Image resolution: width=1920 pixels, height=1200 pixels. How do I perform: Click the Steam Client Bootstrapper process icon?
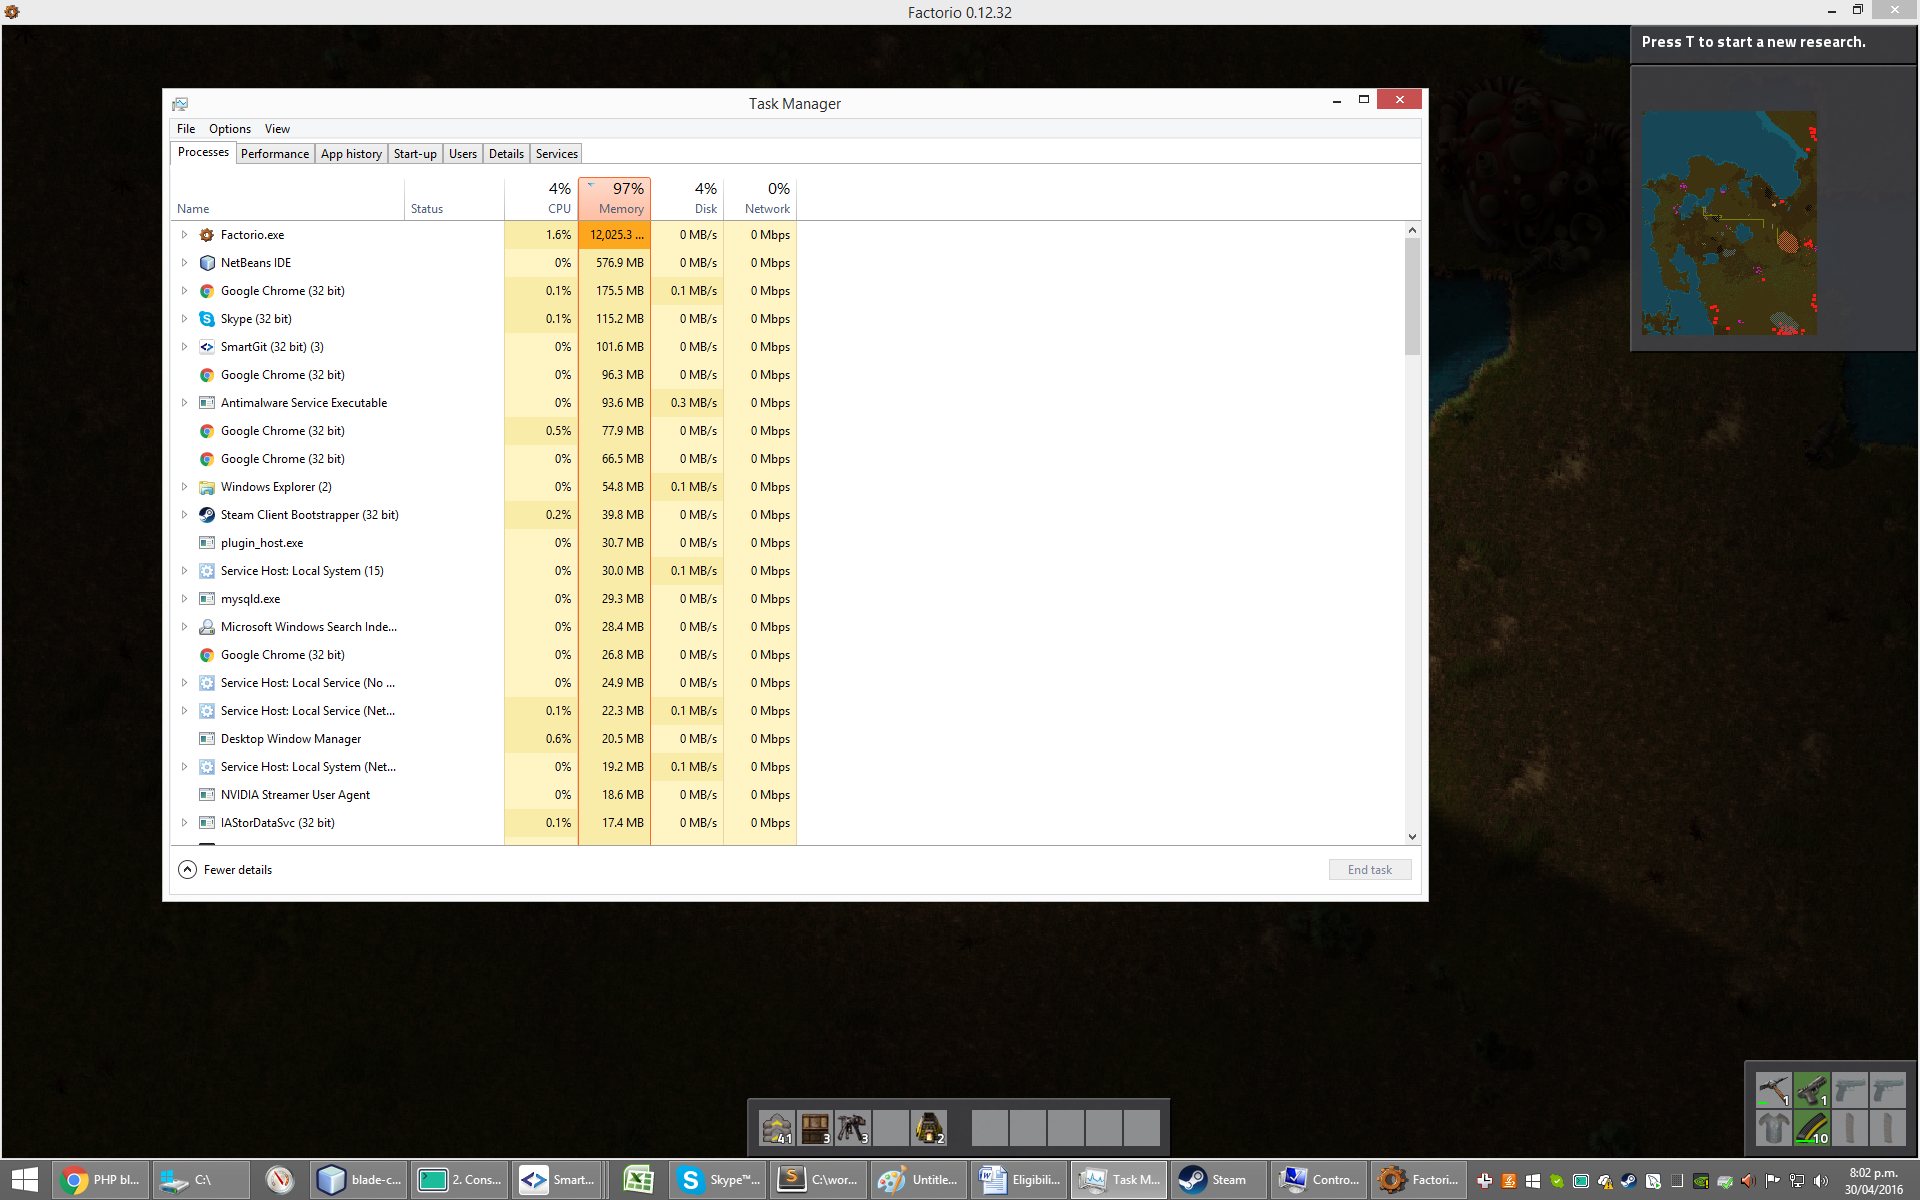pyautogui.click(x=207, y=515)
